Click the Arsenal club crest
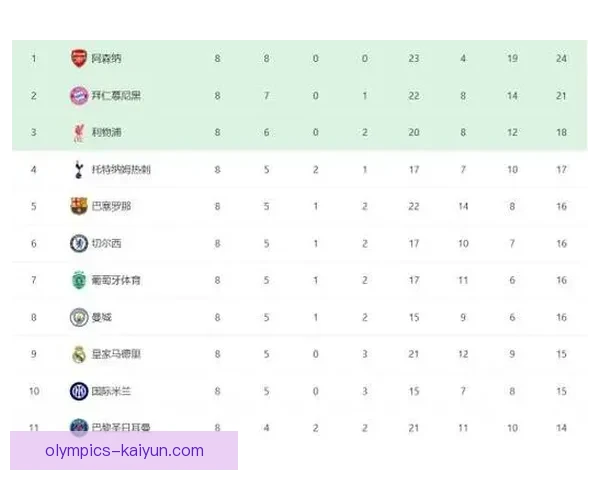600x480 pixels. tap(79, 58)
